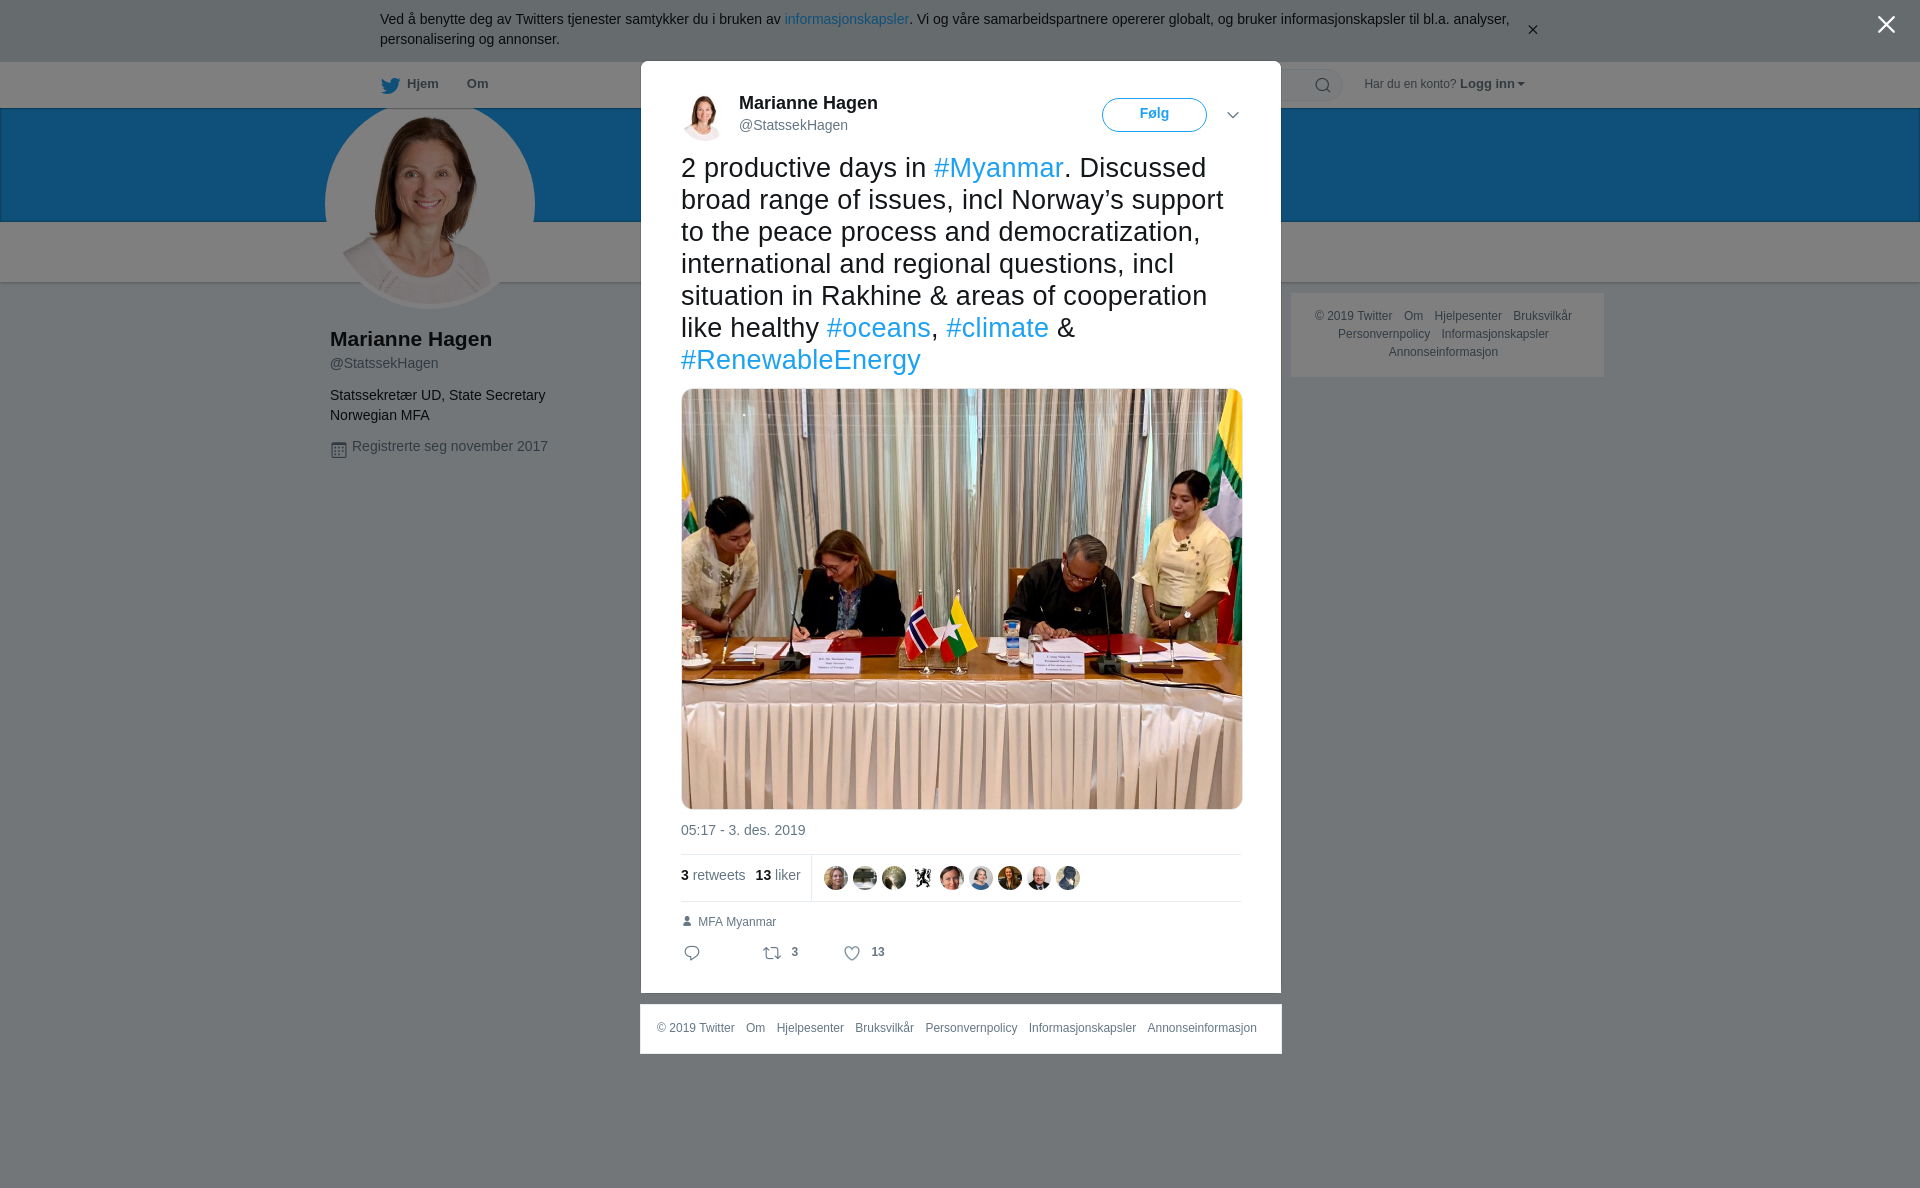Click the Twitter bird Hjem icon
Screen dimensions: 1920x1188
pyautogui.click(x=390, y=85)
